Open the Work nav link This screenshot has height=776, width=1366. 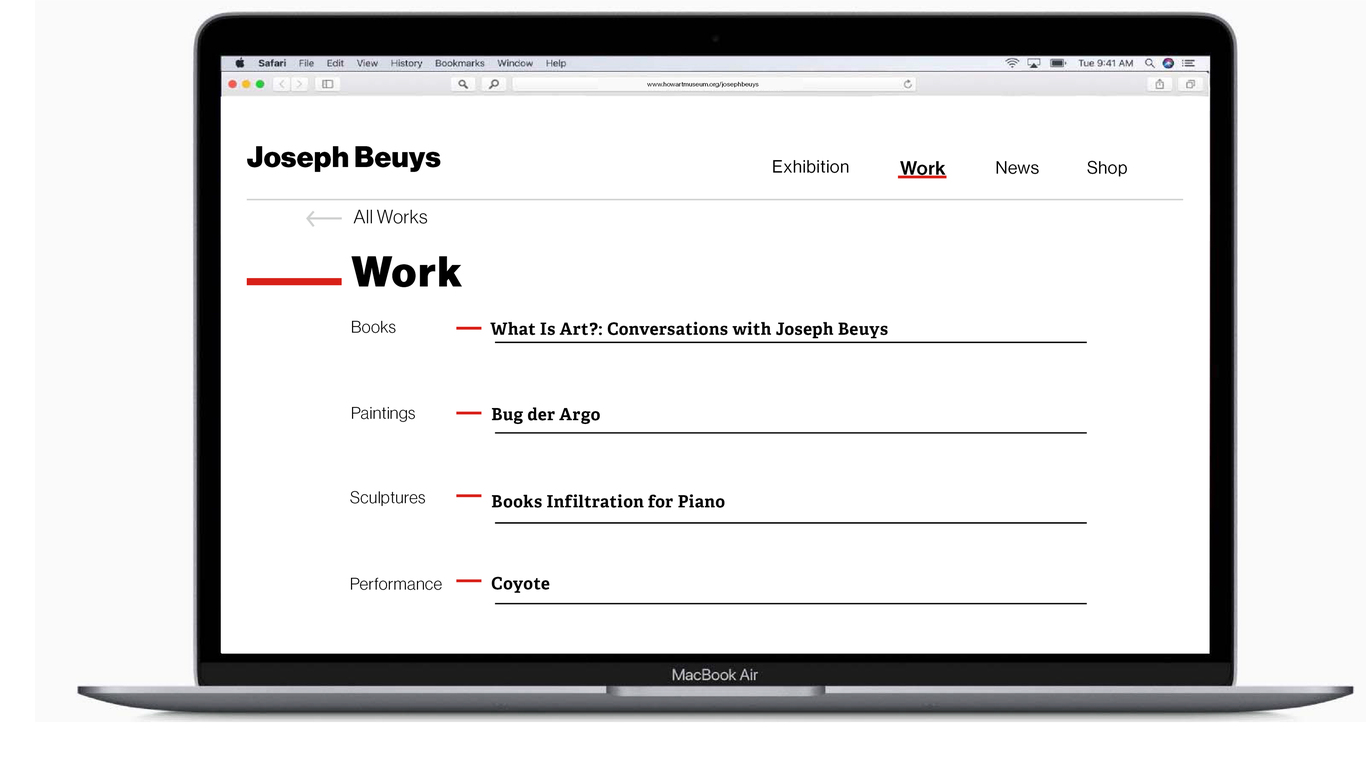[x=922, y=168]
